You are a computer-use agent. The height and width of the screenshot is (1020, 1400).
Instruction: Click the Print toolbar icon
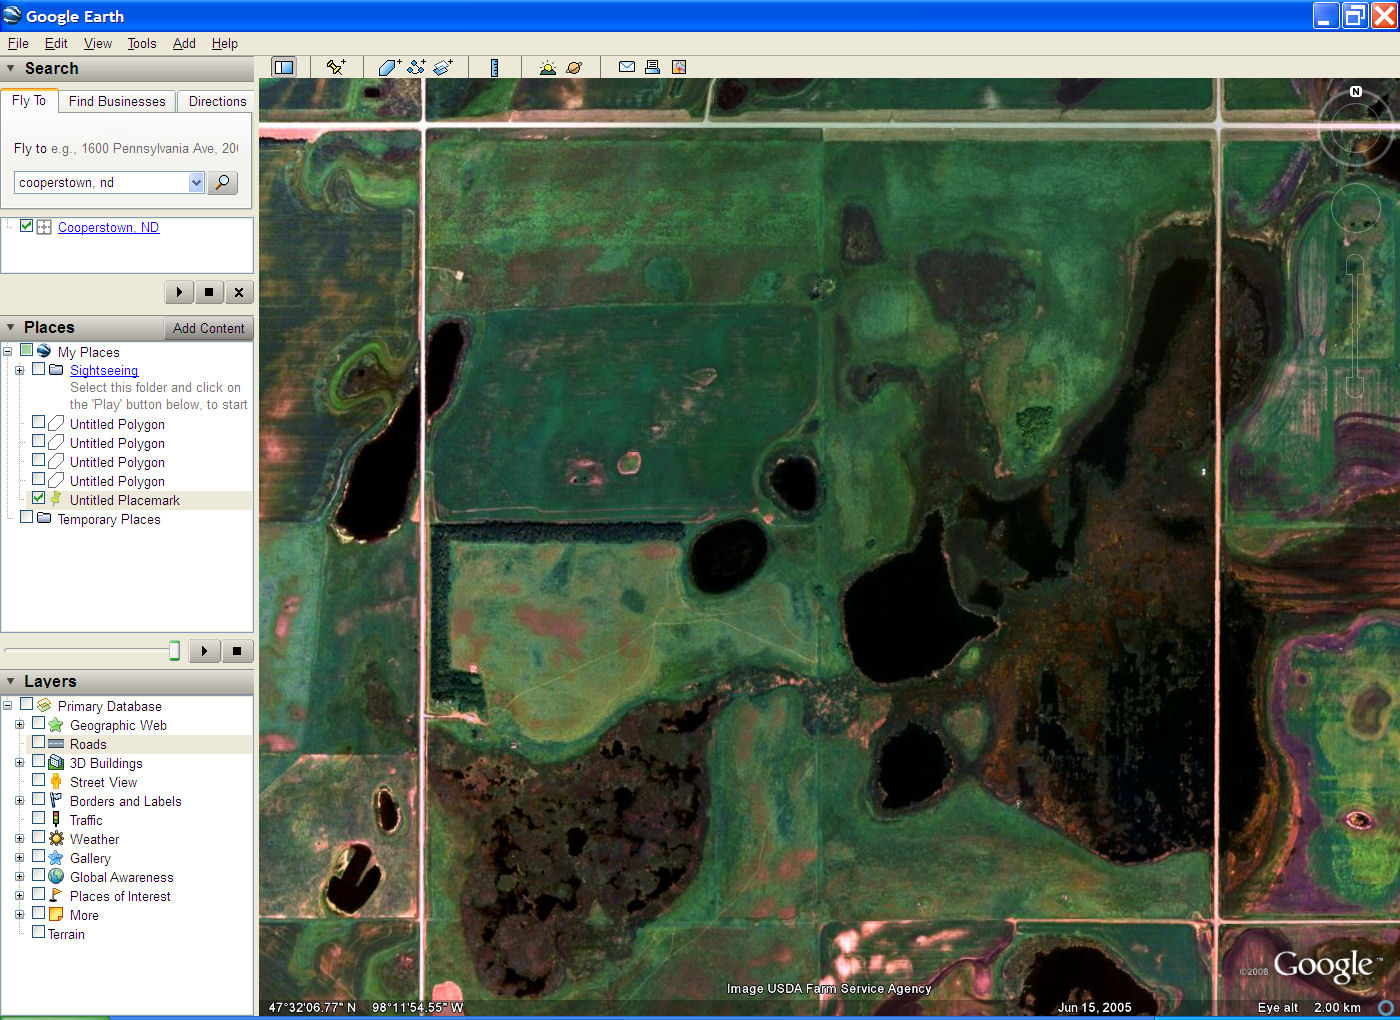(x=652, y=67)
